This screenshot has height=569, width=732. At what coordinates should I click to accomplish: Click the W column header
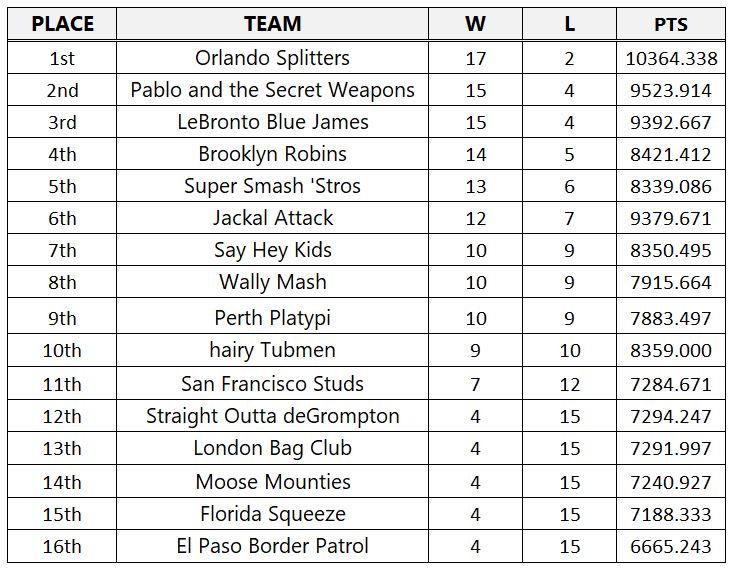coord(476,24)
